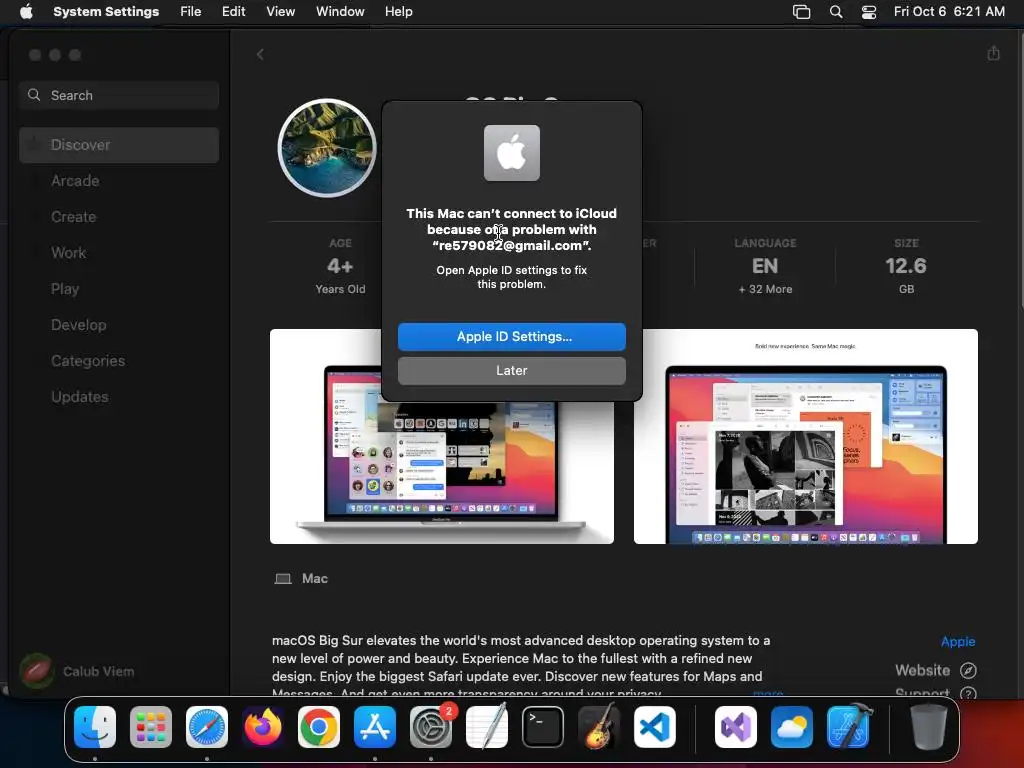Open the File menu
The image size is (1024, 768).
191,12
